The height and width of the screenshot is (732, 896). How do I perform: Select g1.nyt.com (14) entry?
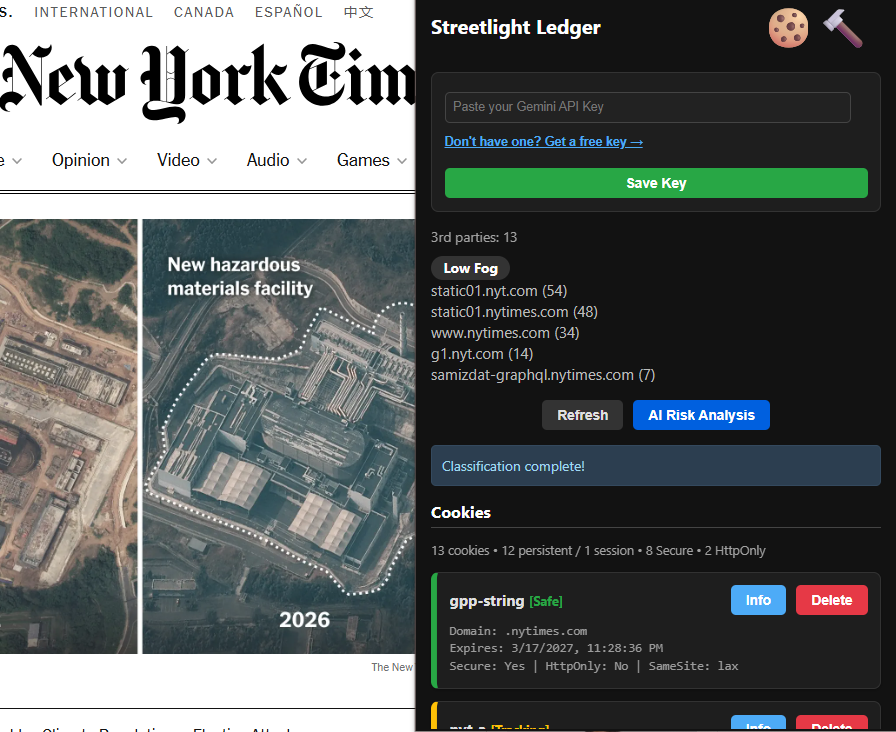pyautogui.click(x=482, y=354)
